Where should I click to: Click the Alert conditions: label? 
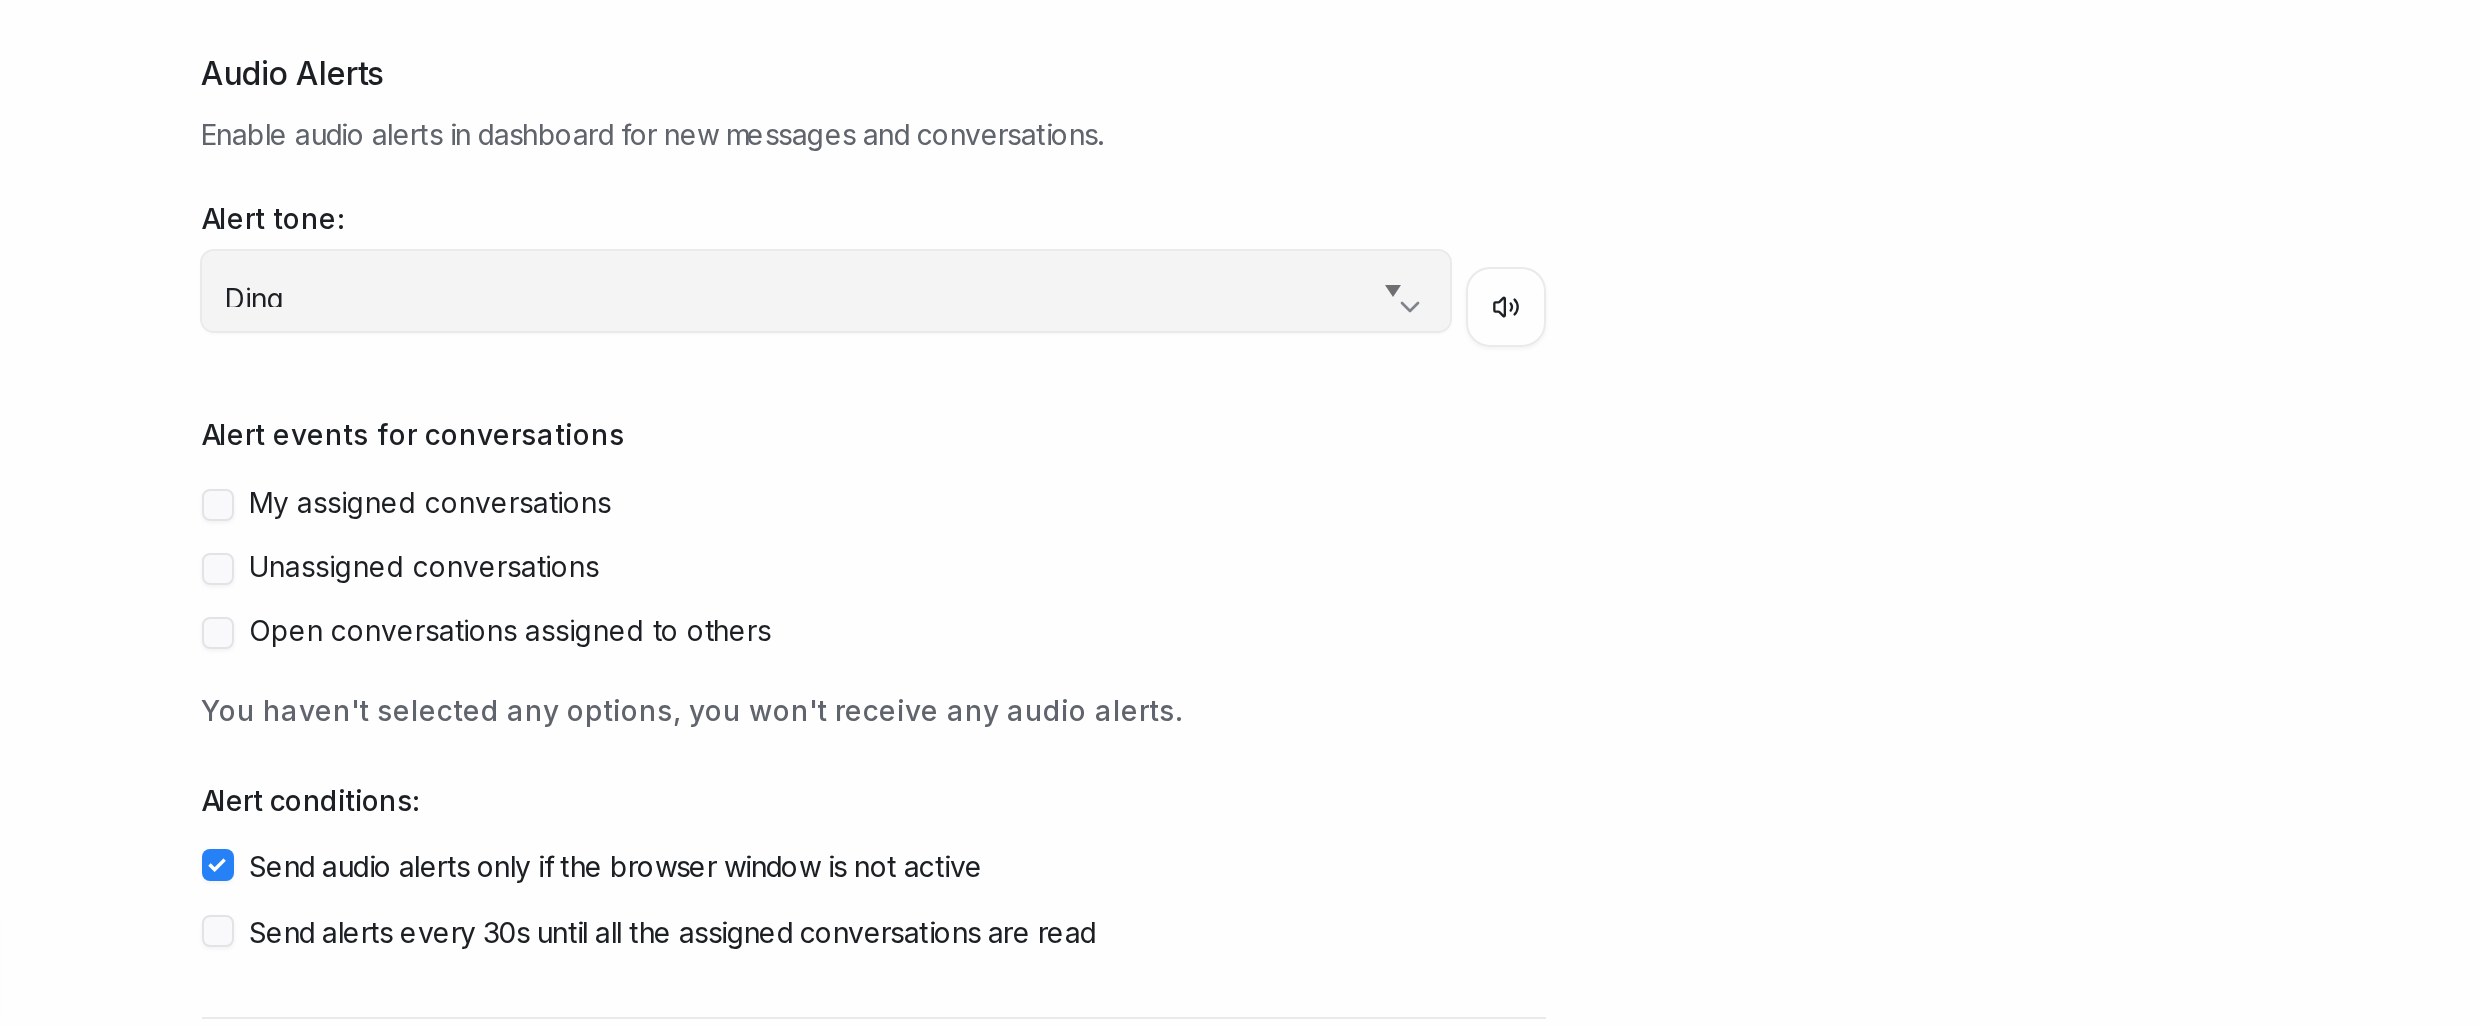[310, 801]
